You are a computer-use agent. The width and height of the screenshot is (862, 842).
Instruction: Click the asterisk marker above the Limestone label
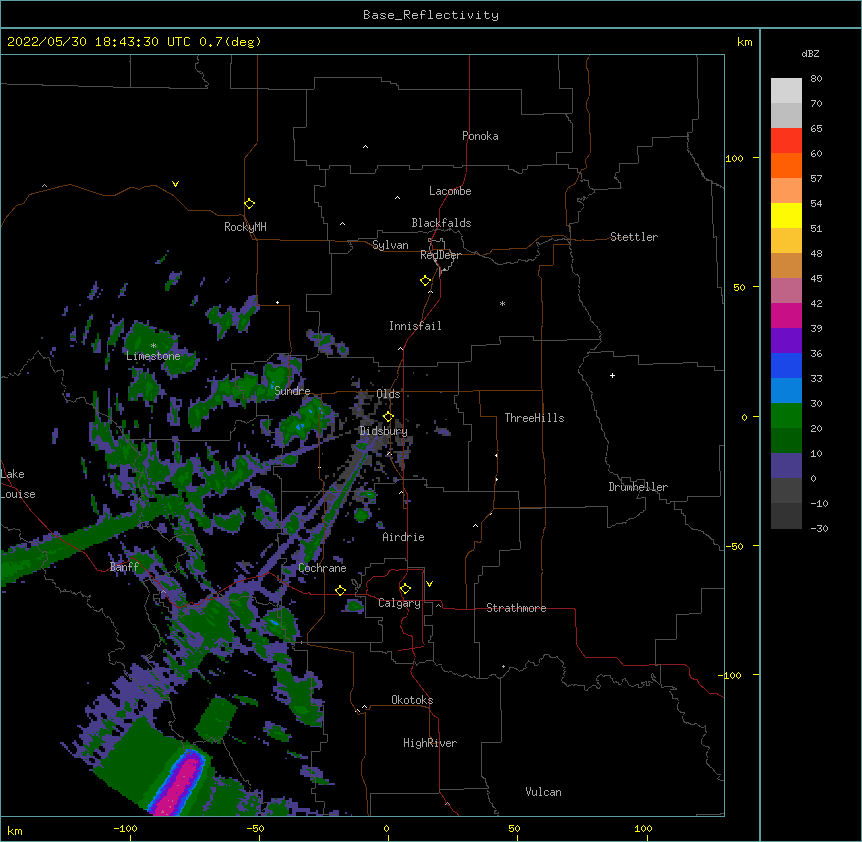(153, 345)
